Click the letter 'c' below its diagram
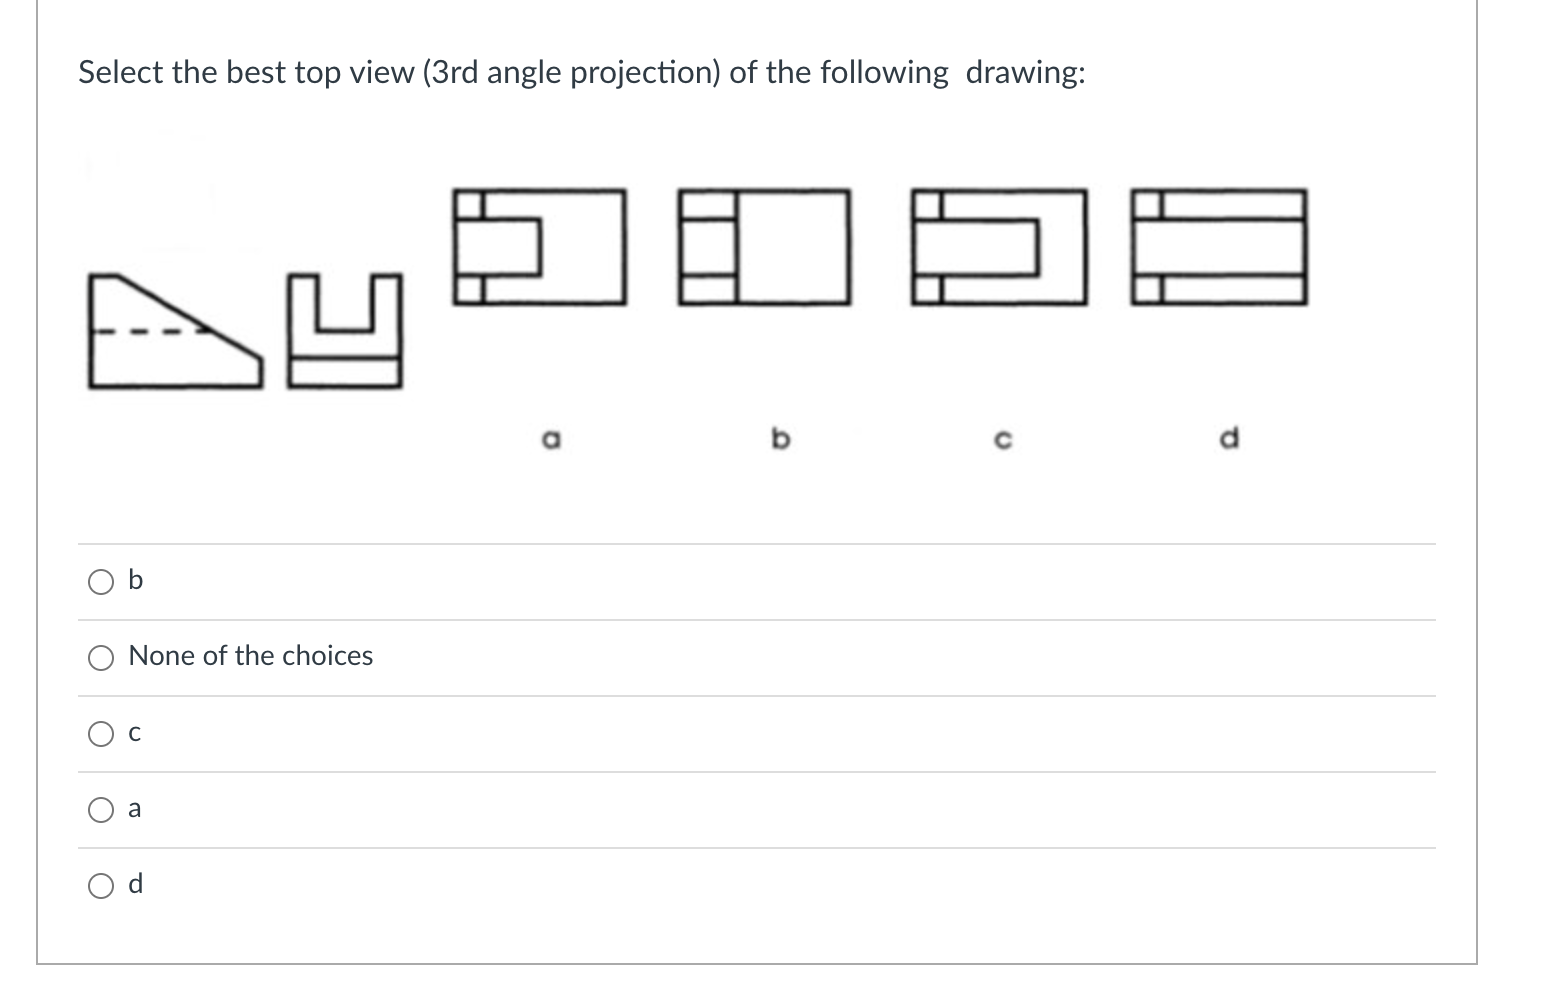Viewport: 1548px width, 994px height. click(x=1003, y=437)
